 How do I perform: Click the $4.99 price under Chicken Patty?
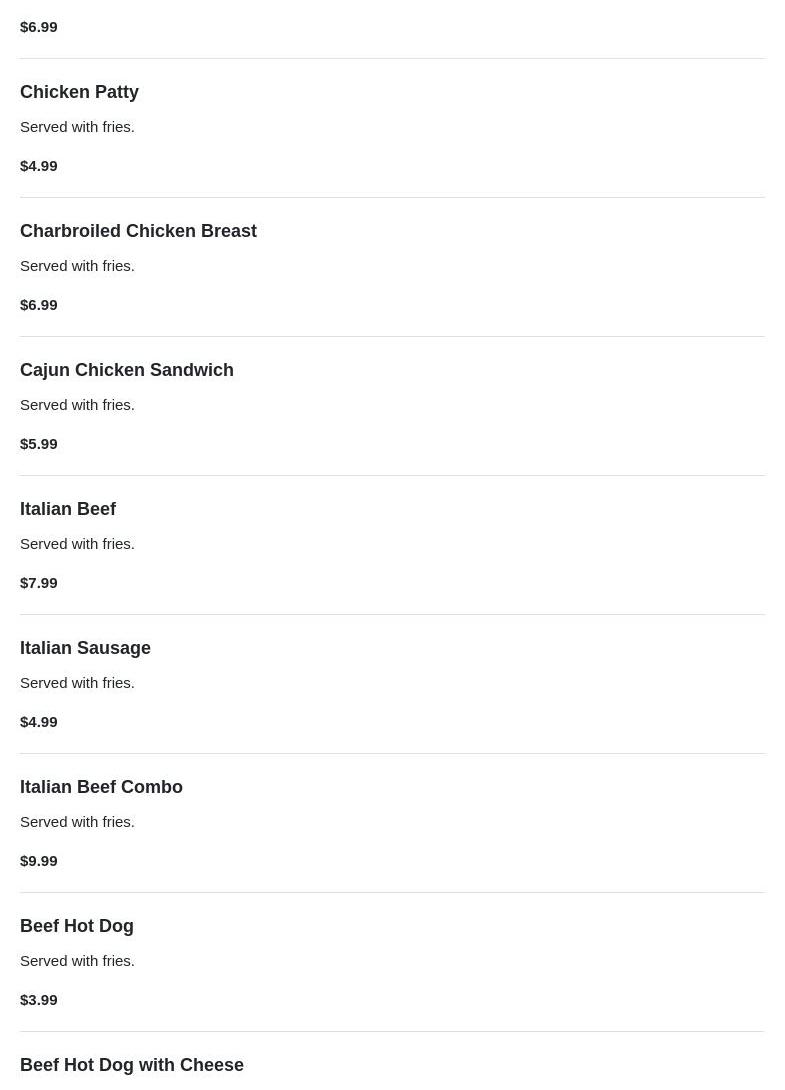[x=39, y=166]
